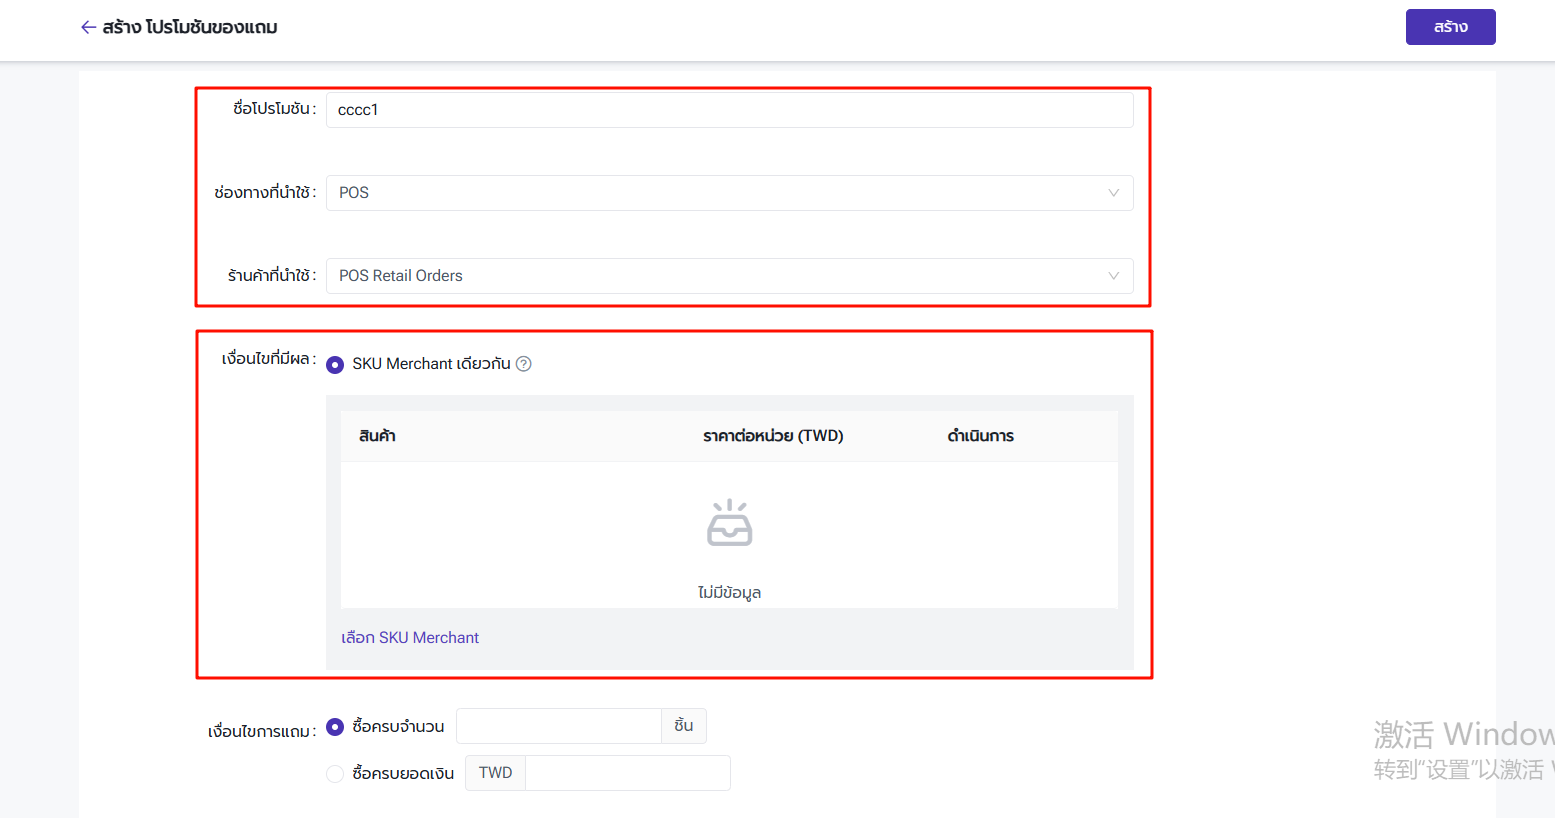1555x818 pixels.
Task: Click the TWD currency prefix label
Action: [495, 773]
